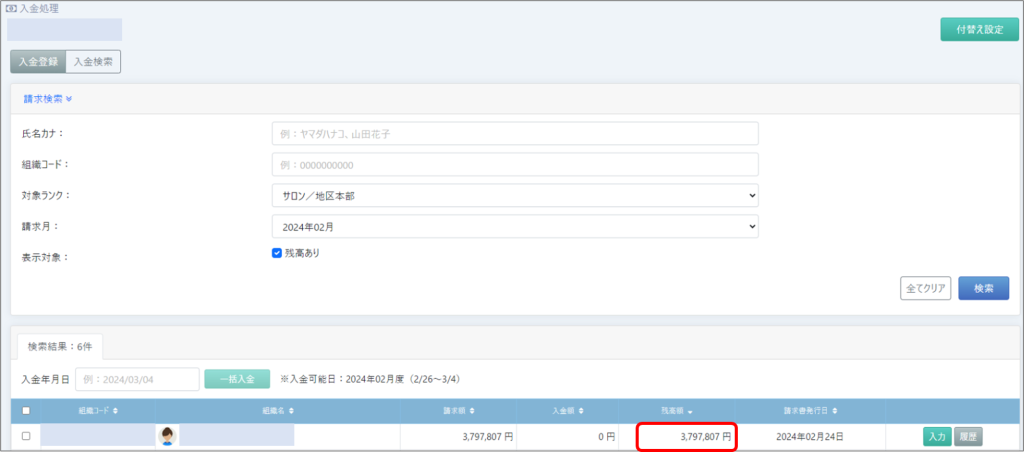Check the first result row checkbox
The image size is (1024, 452).
click(26, 436)
